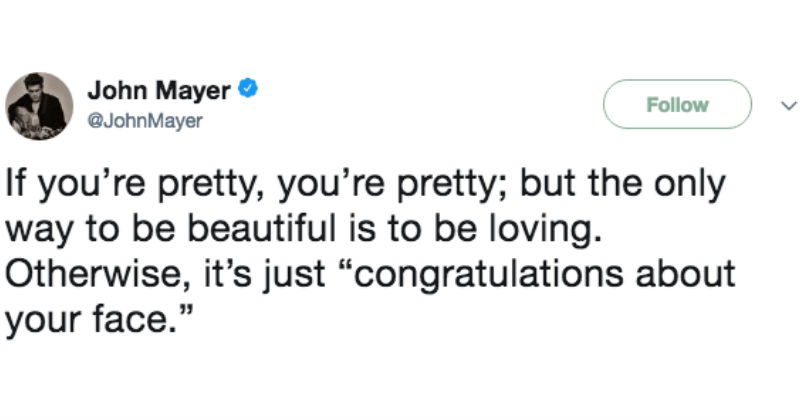Open the John Mayer display name link

coord(160,92)
